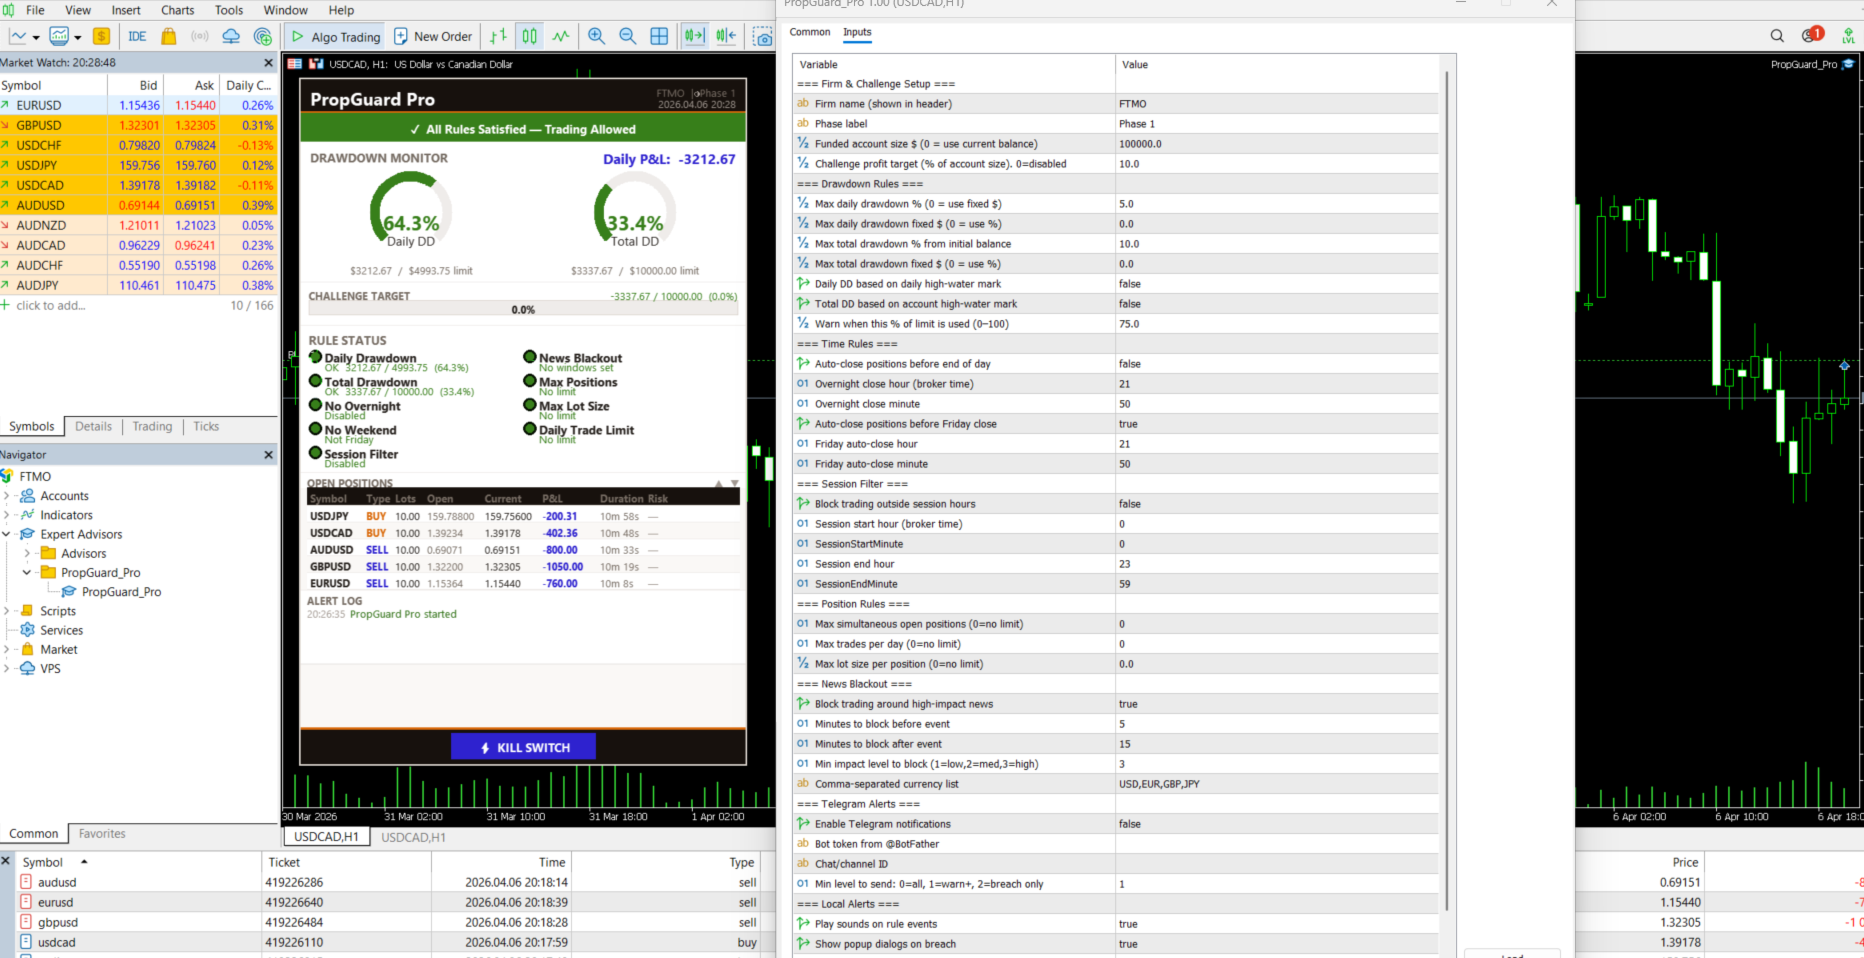Toggle chart shift from right edge
The width and height of the screenshot is (1864, 958).
726,36
